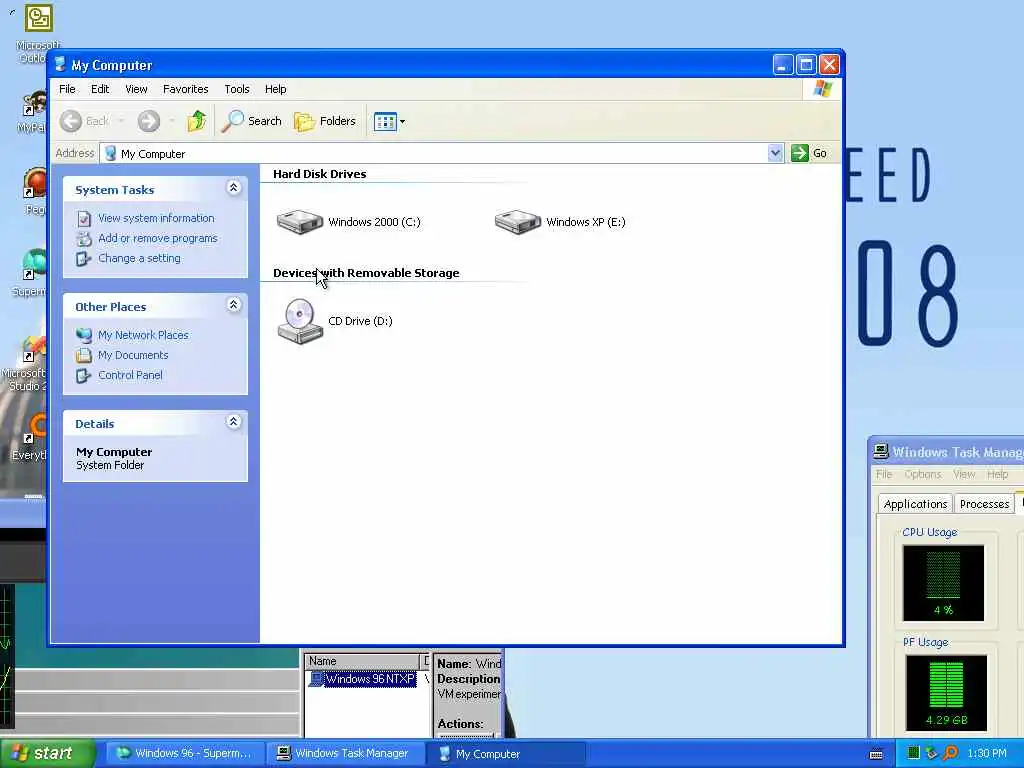Click the Up folder toolbar icon
This screenshot has height=768, width=1024.
point(197,121)
